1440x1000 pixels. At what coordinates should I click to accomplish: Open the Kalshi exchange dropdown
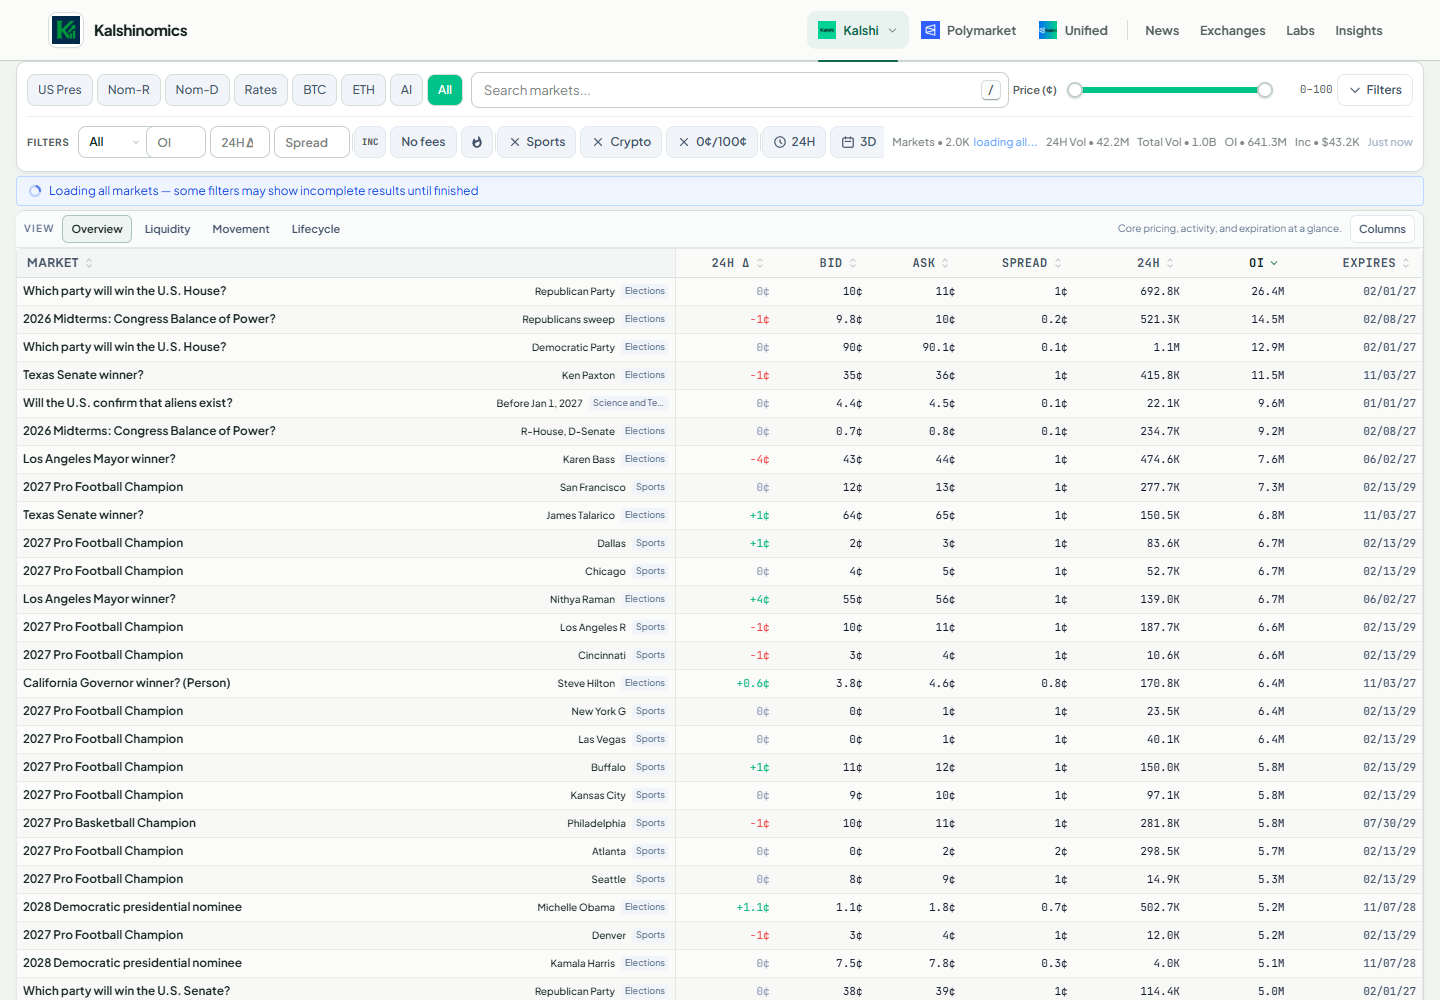click(x=858, y=30)
